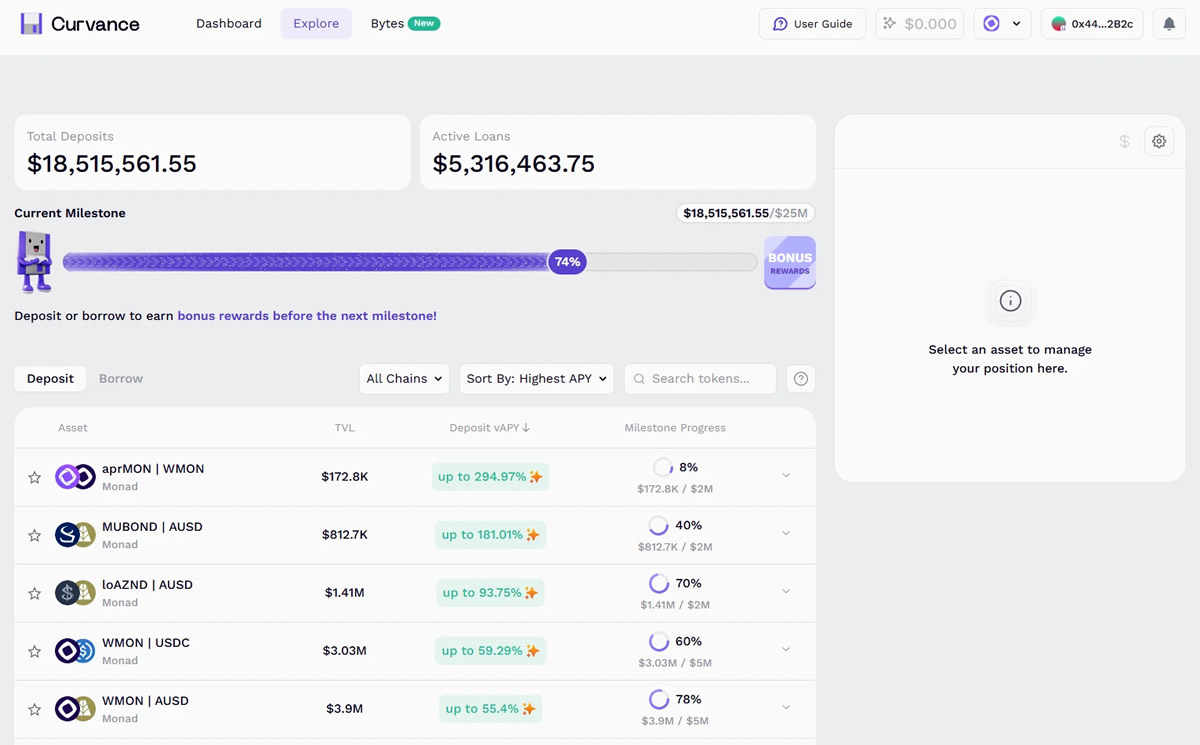Open the All Chains dropdown

(404, 379)
